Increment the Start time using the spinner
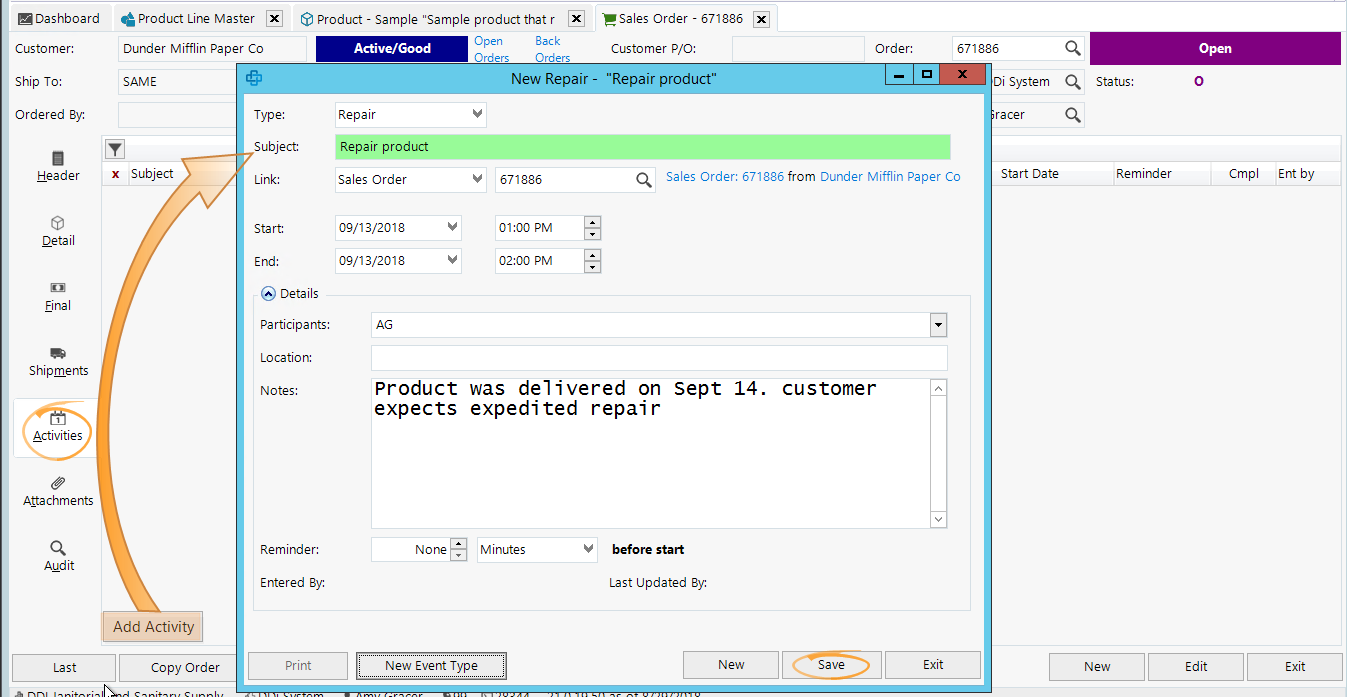Screen dimensions: 1347x697 (x=592, y=222)
